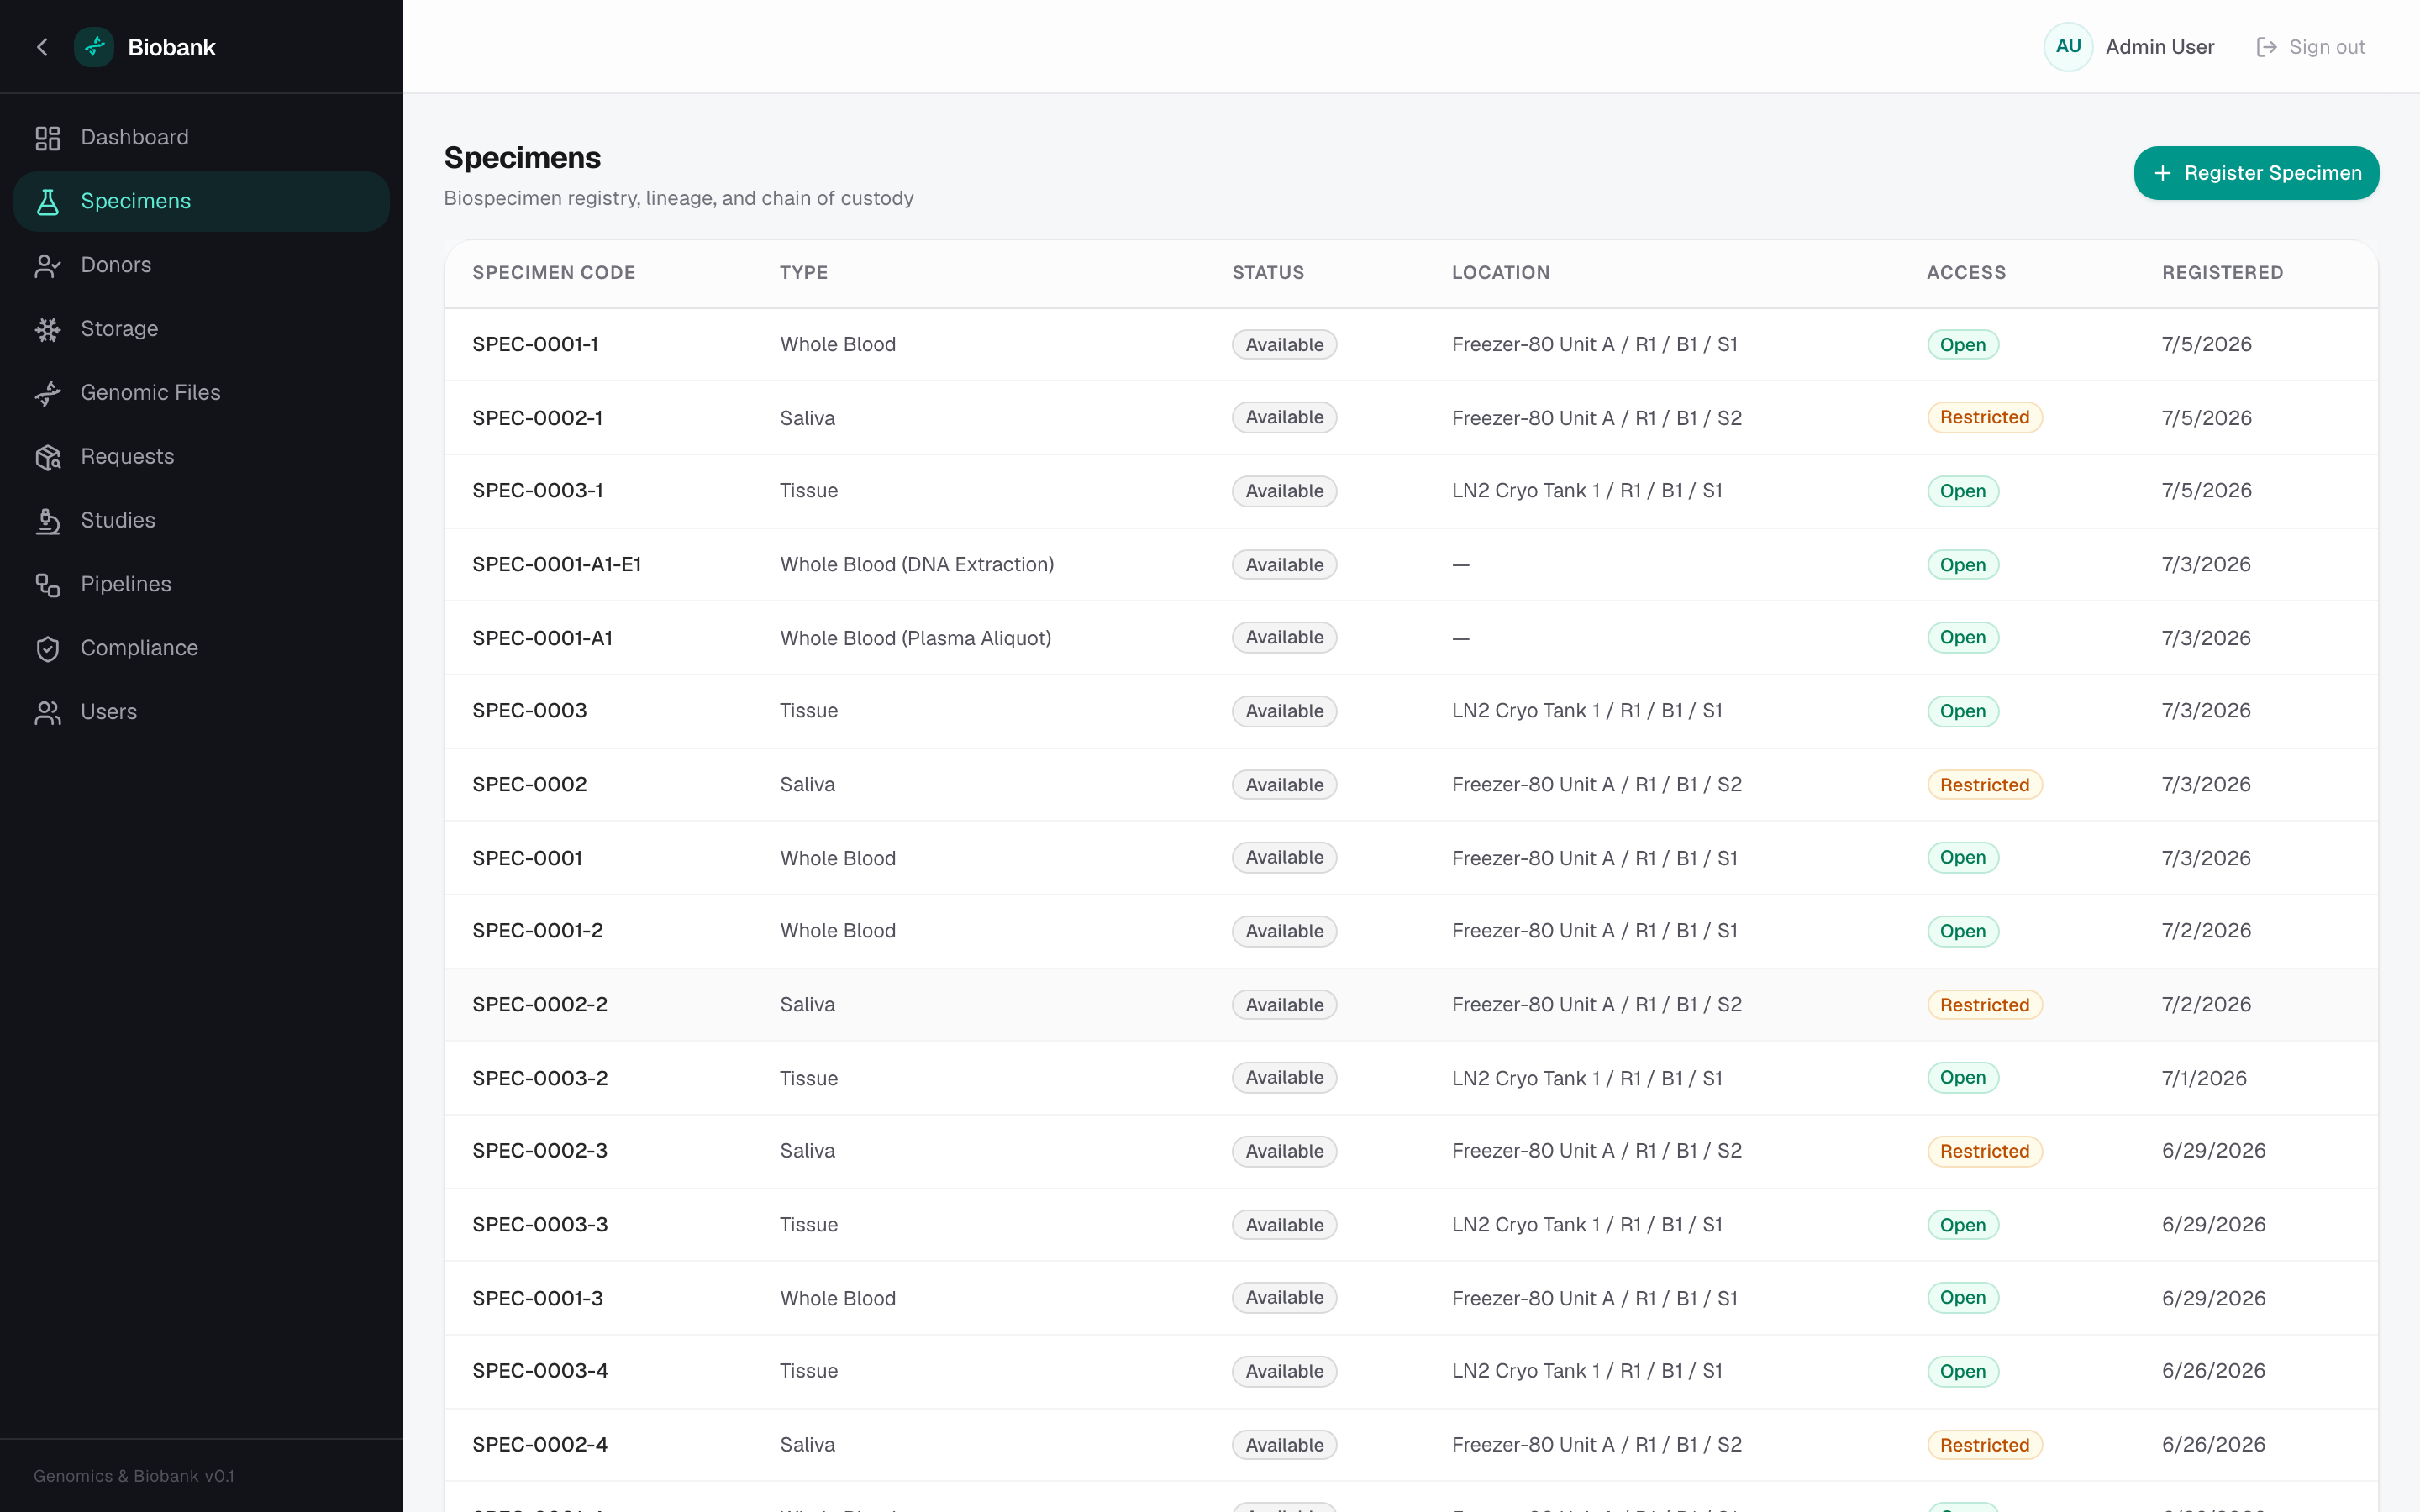This screenshot has width=2420, height=1512.
Task: Open the Users page
Action: pos(201,713)
